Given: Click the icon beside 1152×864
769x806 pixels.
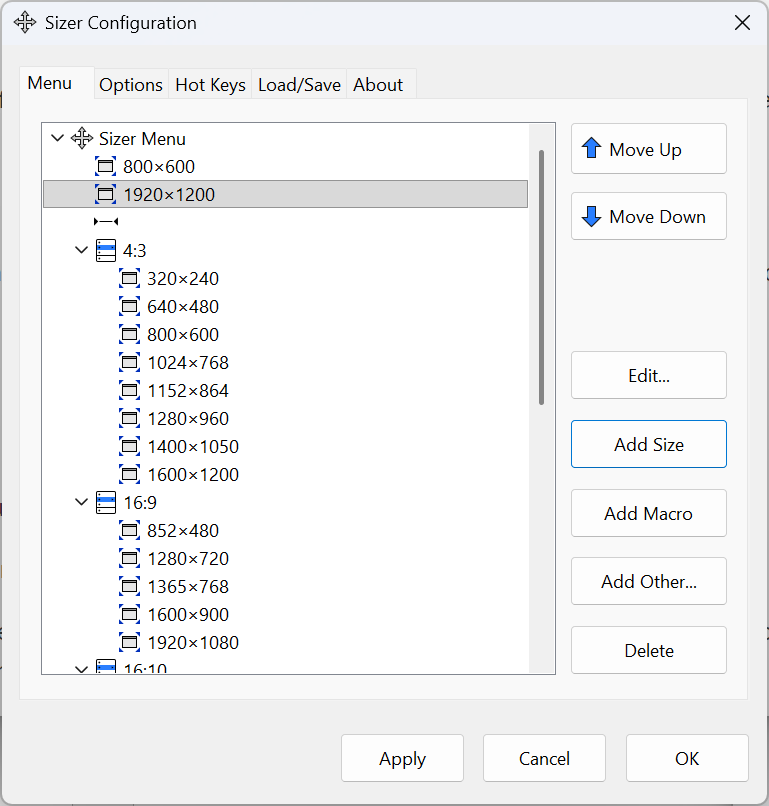Looking at the screenshot, I should [130, 391].
